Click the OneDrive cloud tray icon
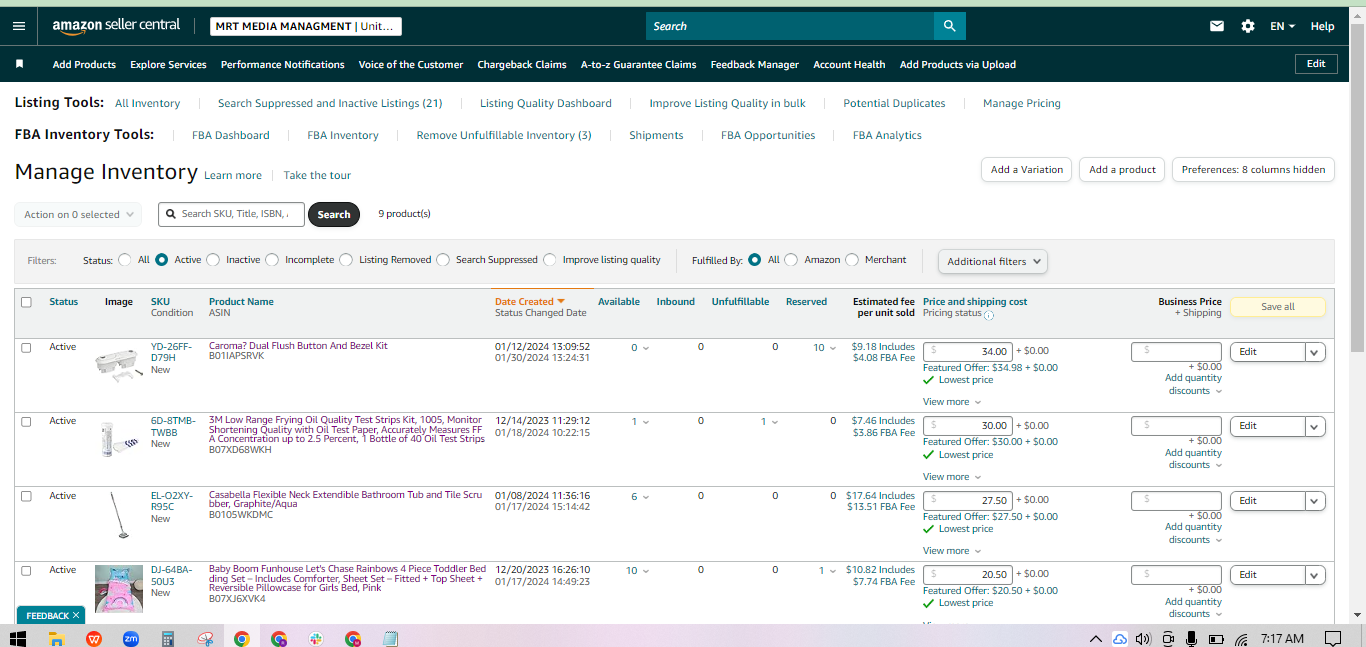Image resolution: width=1366 pixels, height=647 pixels. click(x=1120, y=638)
